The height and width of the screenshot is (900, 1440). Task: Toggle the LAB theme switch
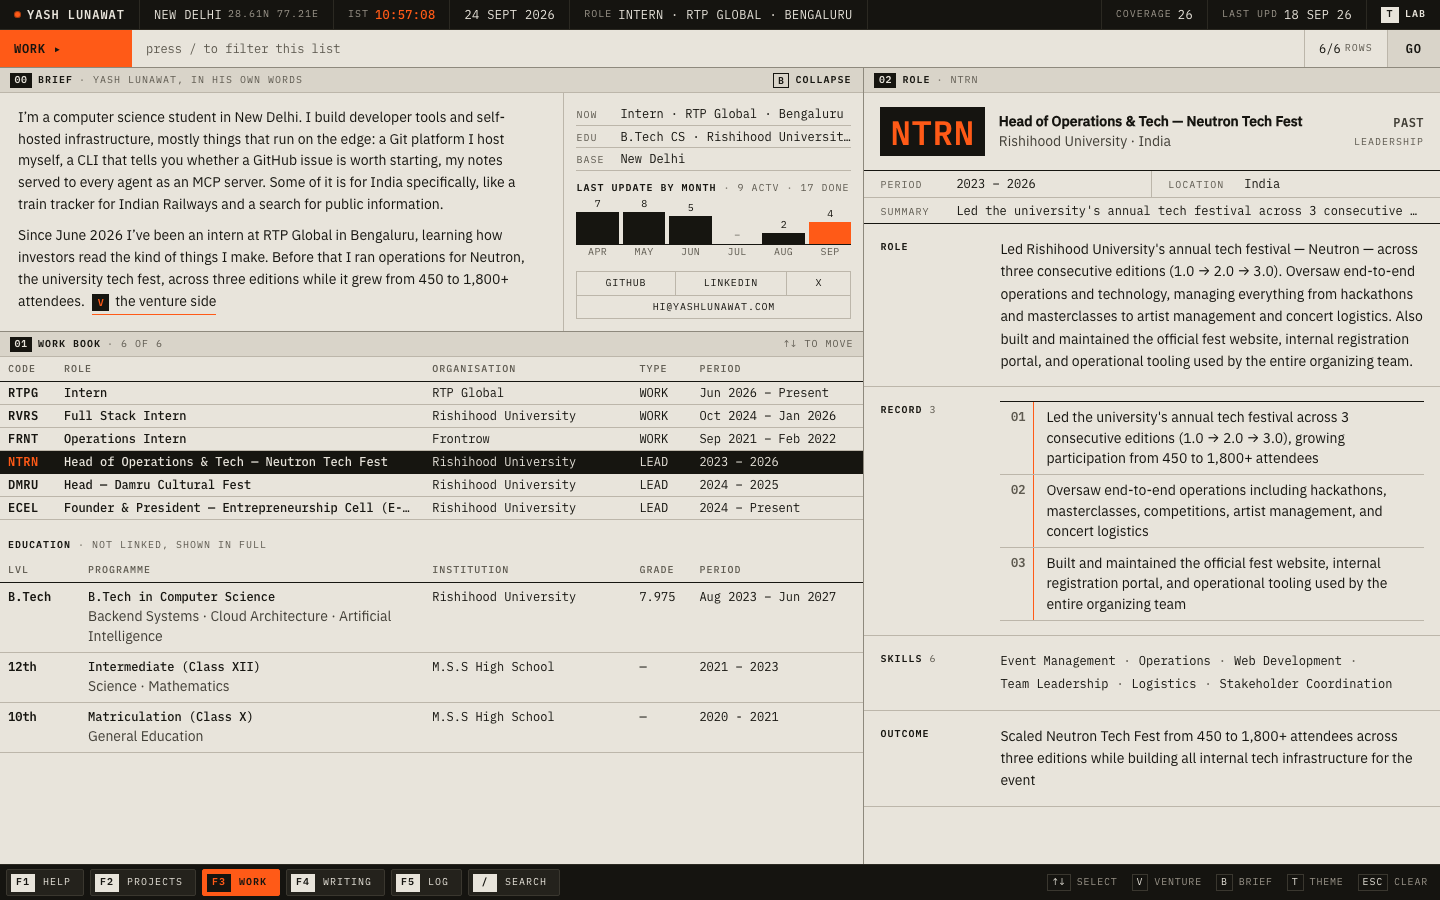tap(1403, 14)
